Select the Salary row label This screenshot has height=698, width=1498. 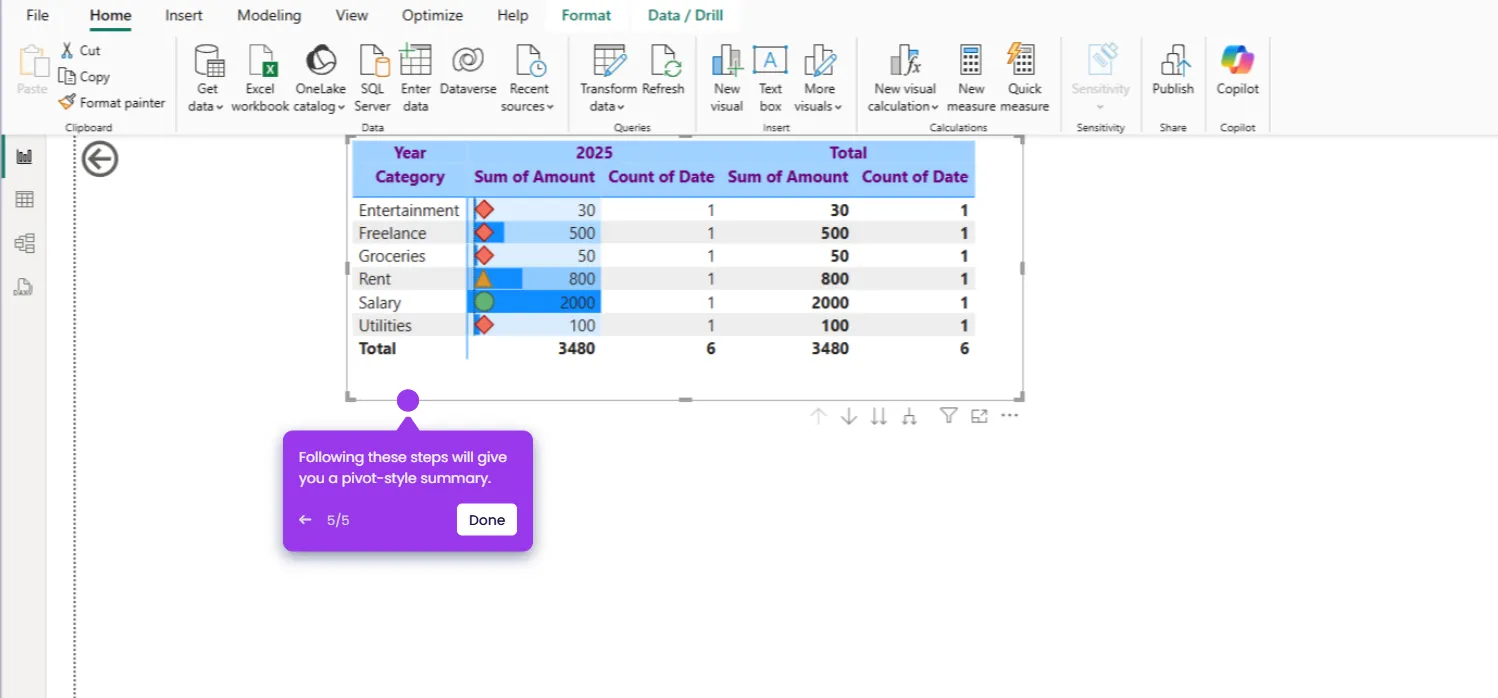(x=380, y=302)
